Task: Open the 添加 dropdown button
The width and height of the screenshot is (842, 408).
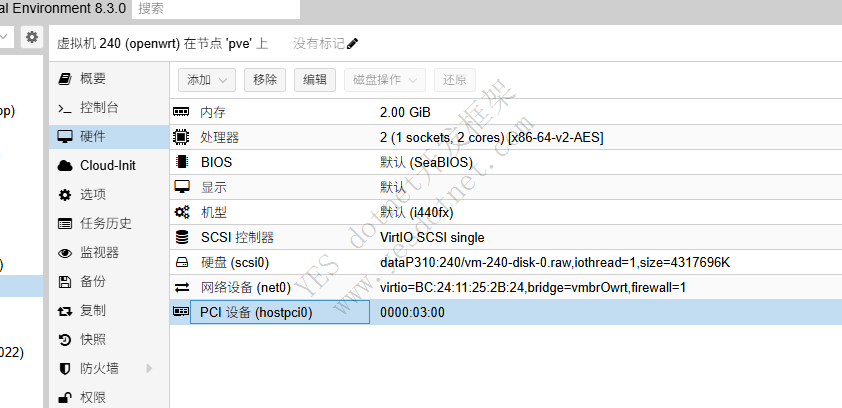Action: click(x=207, y=80)
